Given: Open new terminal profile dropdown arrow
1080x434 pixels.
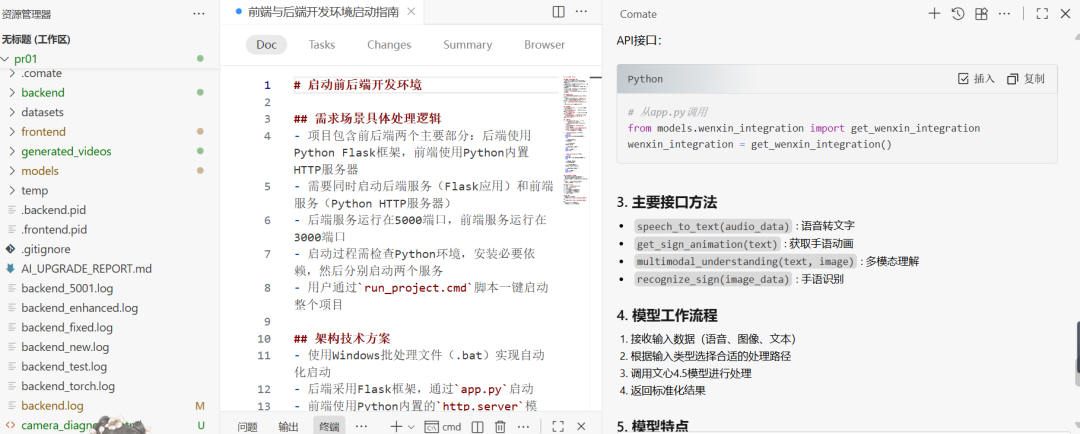Looking at the screenshot, I should click(x=411, y=426).
